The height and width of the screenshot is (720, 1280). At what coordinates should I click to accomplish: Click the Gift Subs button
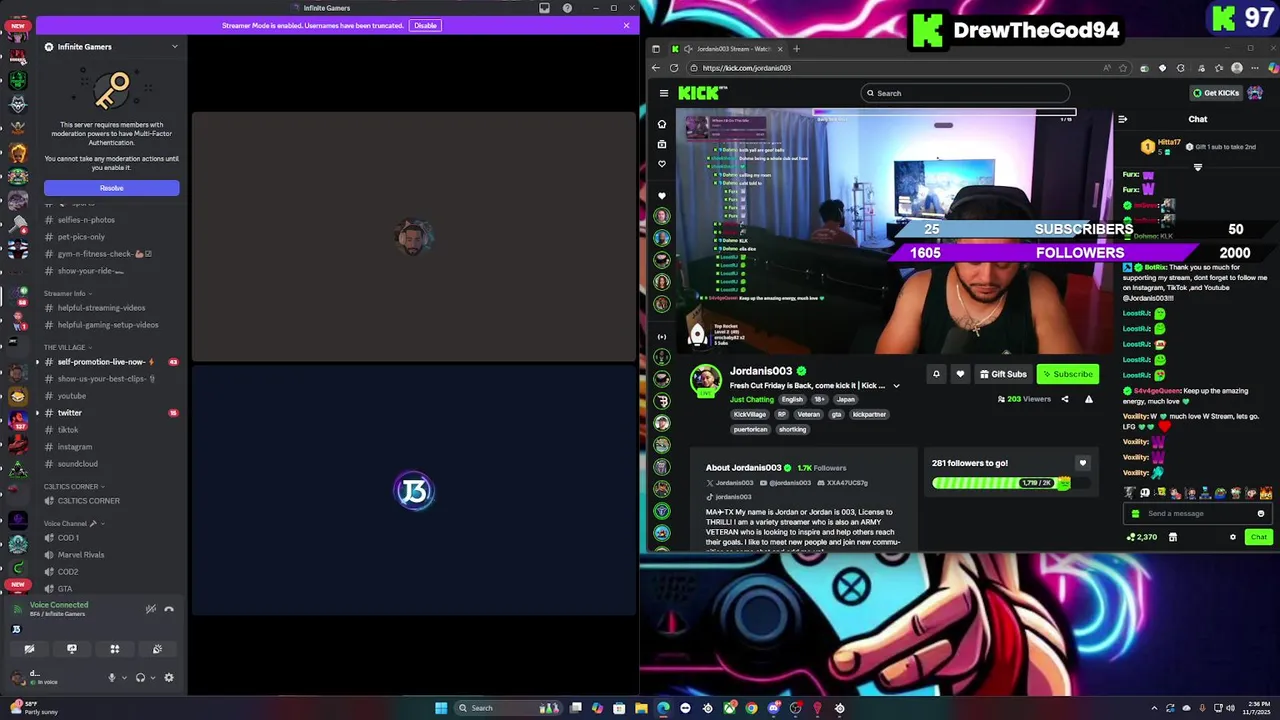click(1003, 374)
